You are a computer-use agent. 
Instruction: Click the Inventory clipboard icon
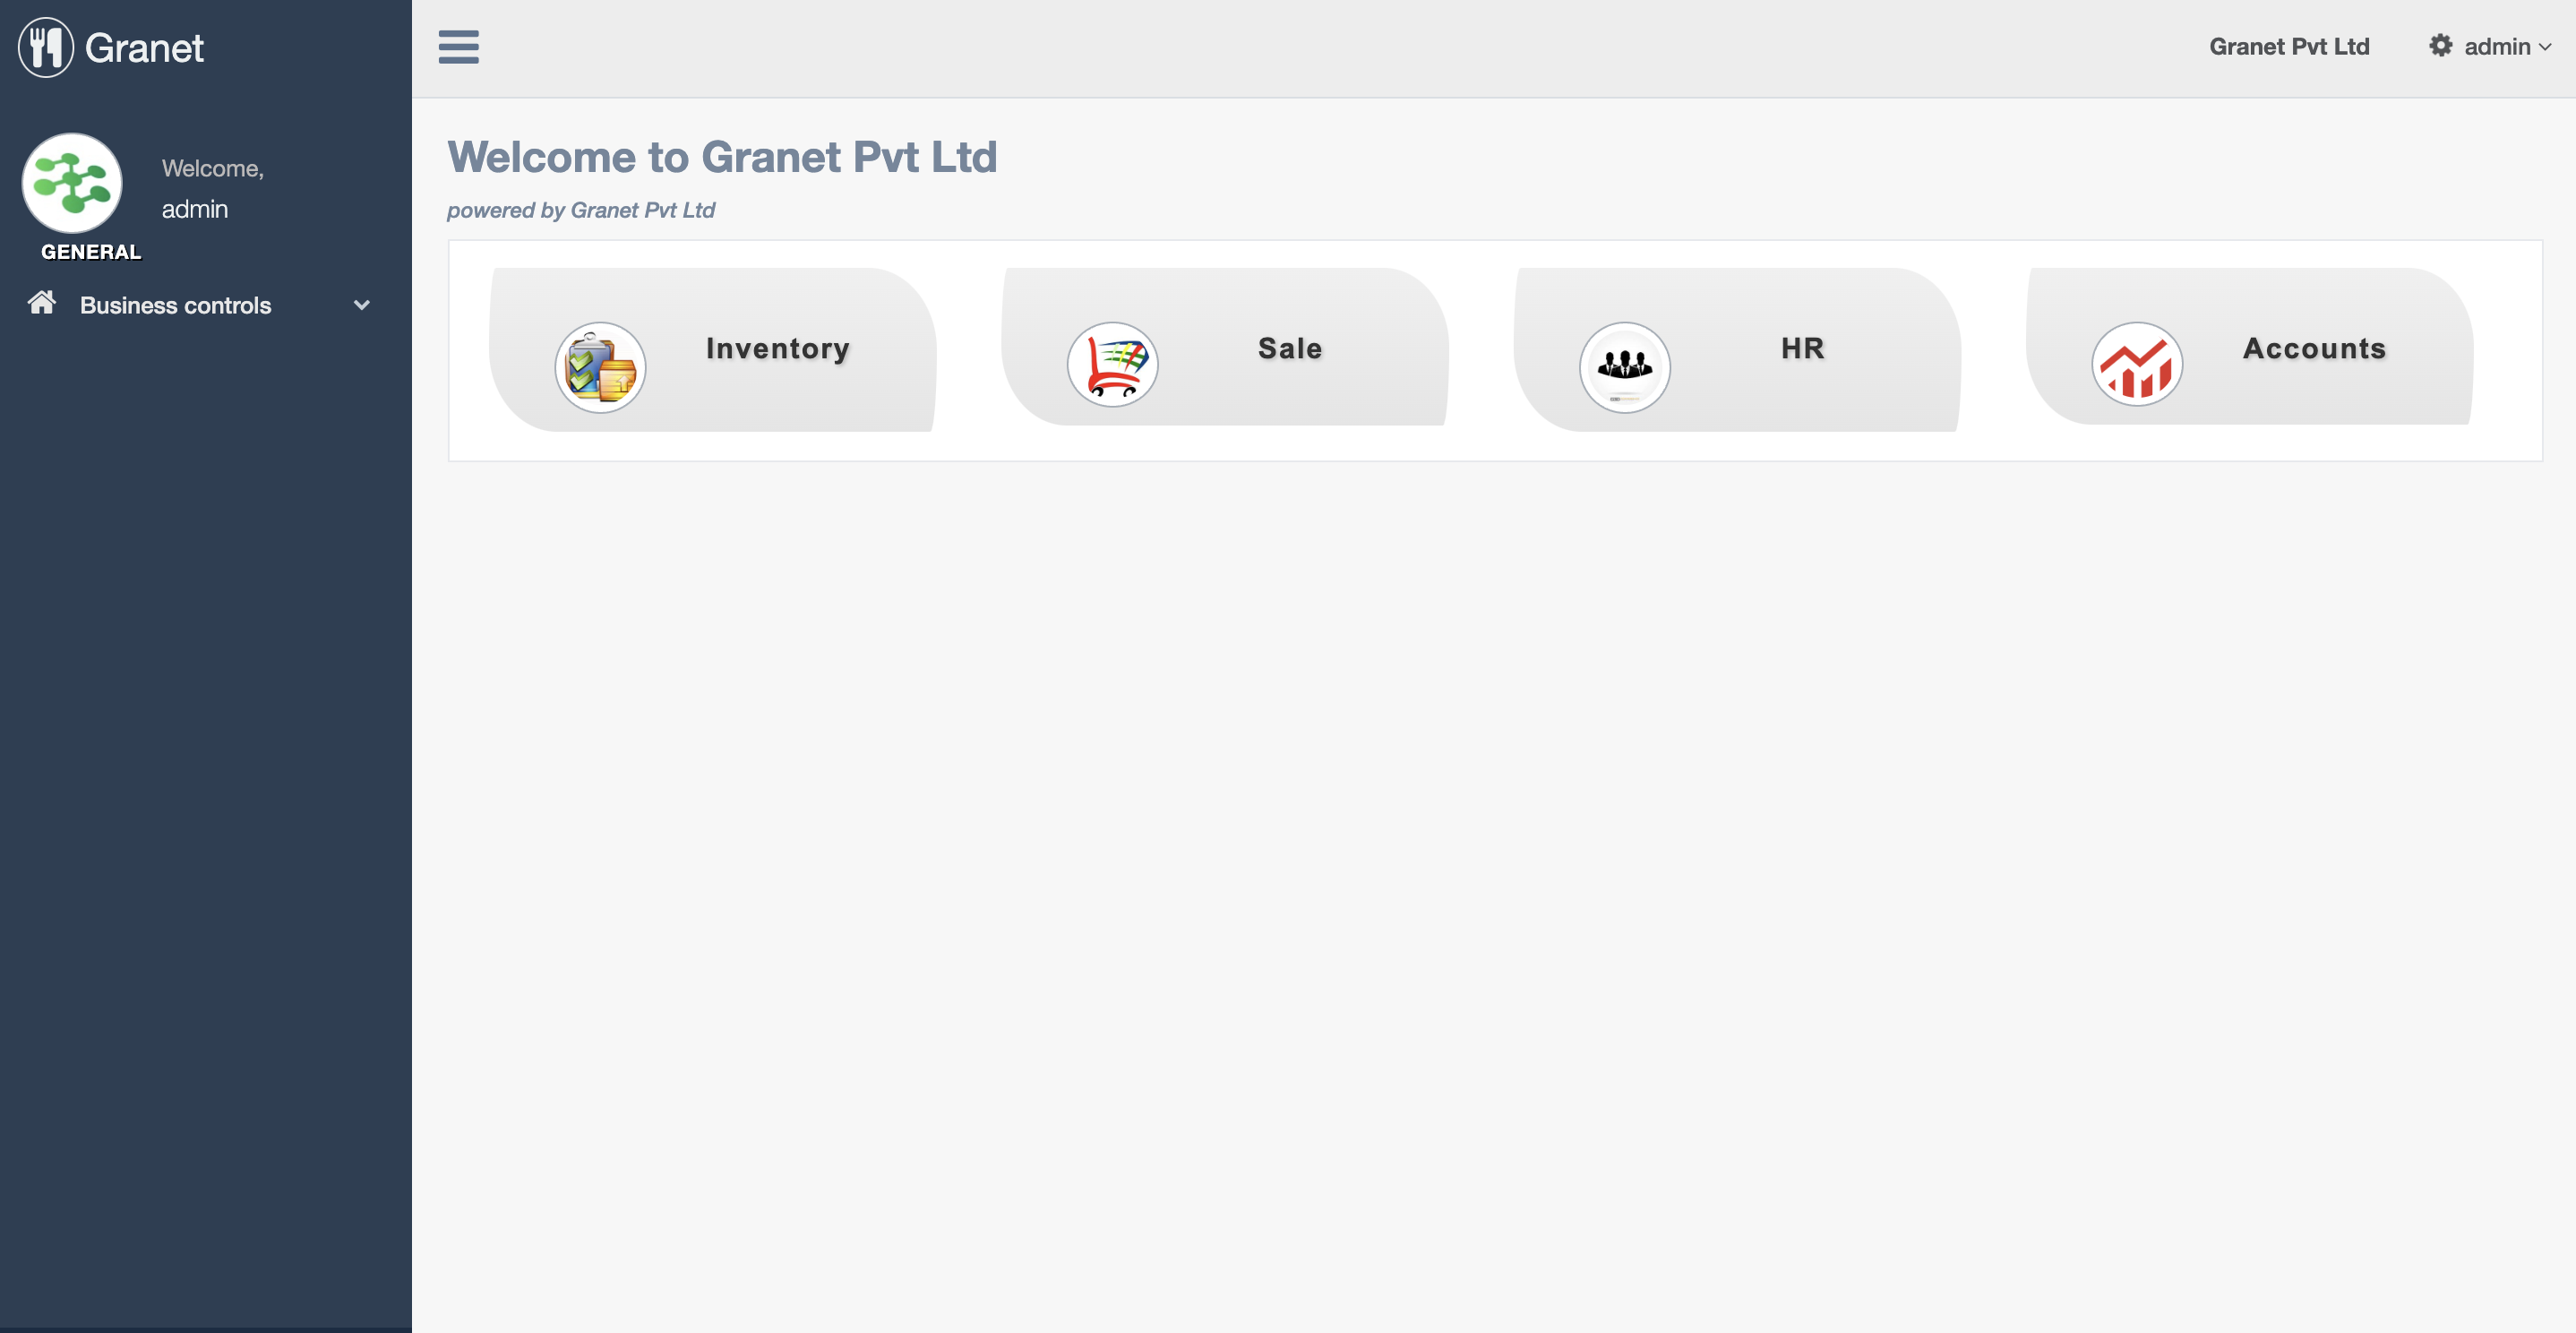tap(600, 367)
